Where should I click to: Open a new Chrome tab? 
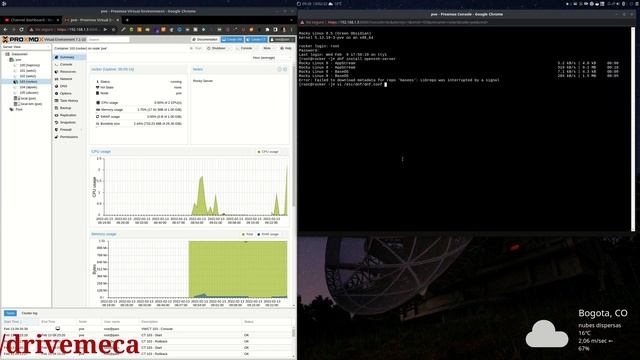(x=127, y=20)
